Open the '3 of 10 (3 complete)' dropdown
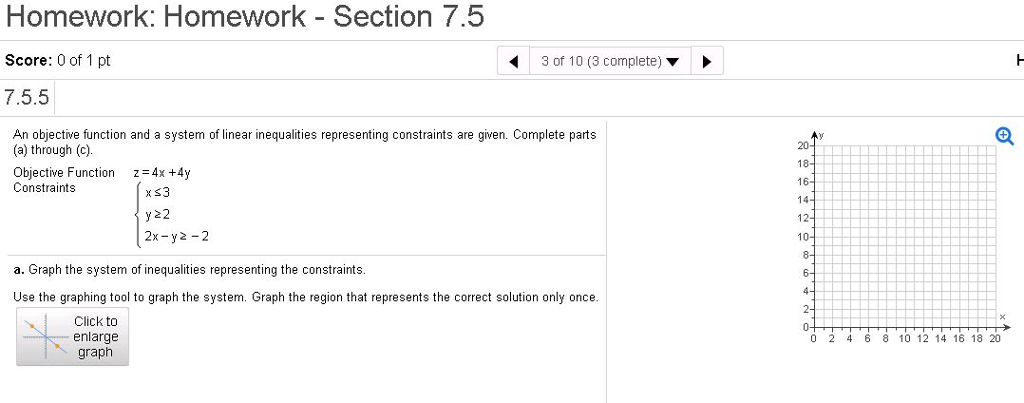 [x=609, y=61]
